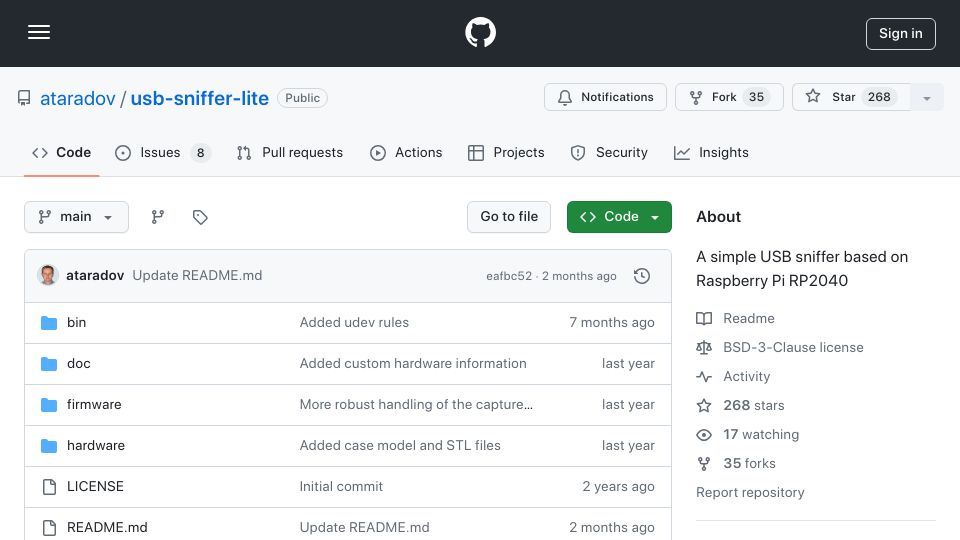Open the ataradov owner profile link
Viewport: 960px width, 540px height.
pyautogui.click(x=78, y=99)
